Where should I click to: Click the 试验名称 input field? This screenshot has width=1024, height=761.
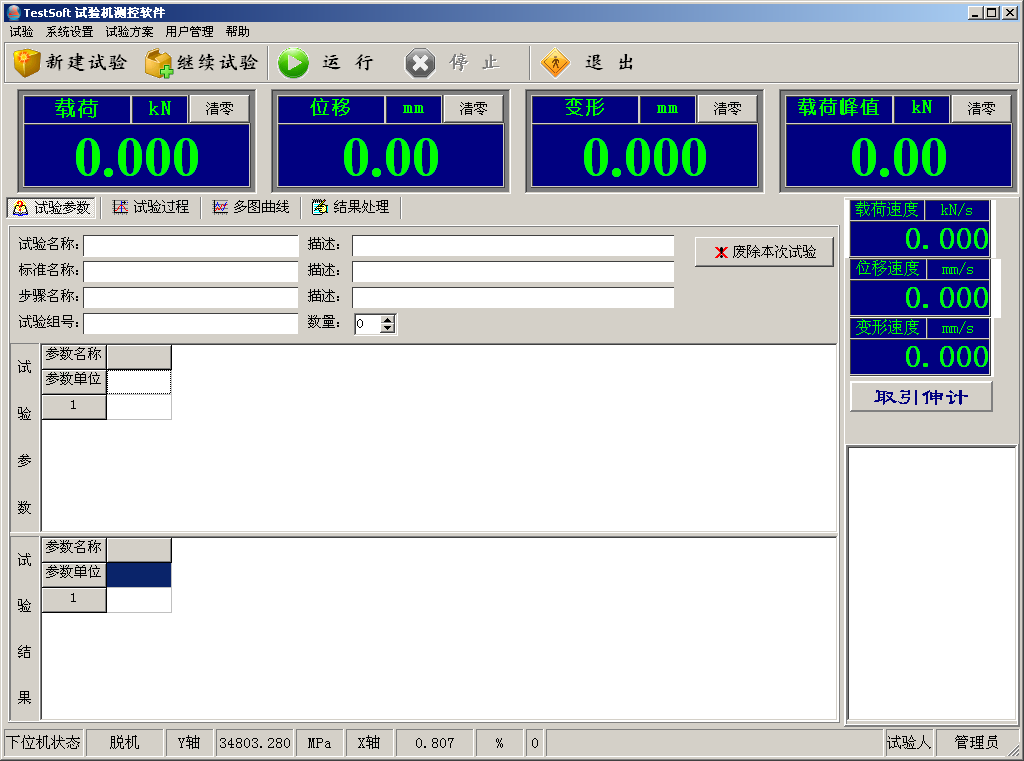coord(190,246)
